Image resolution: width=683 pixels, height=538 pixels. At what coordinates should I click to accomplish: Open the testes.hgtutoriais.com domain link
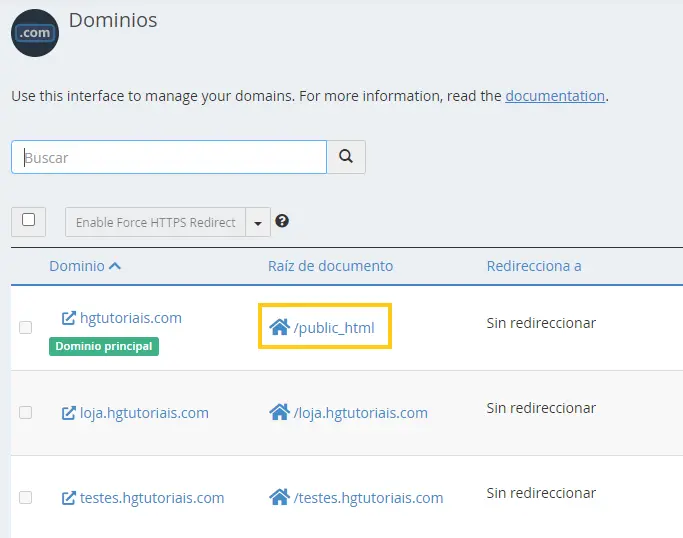(x=152, y=497)
